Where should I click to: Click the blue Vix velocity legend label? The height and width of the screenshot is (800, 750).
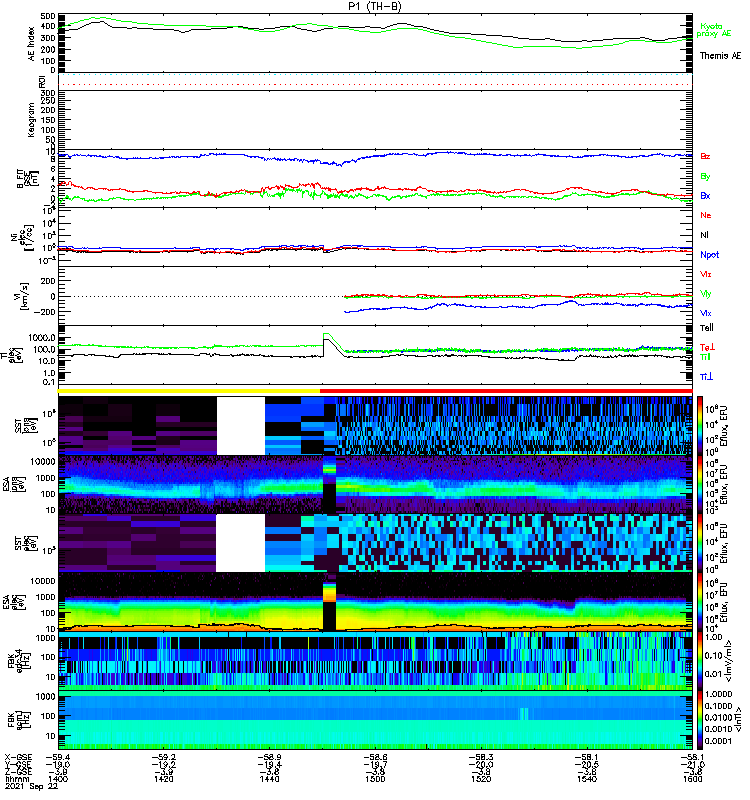pos(705,313)
